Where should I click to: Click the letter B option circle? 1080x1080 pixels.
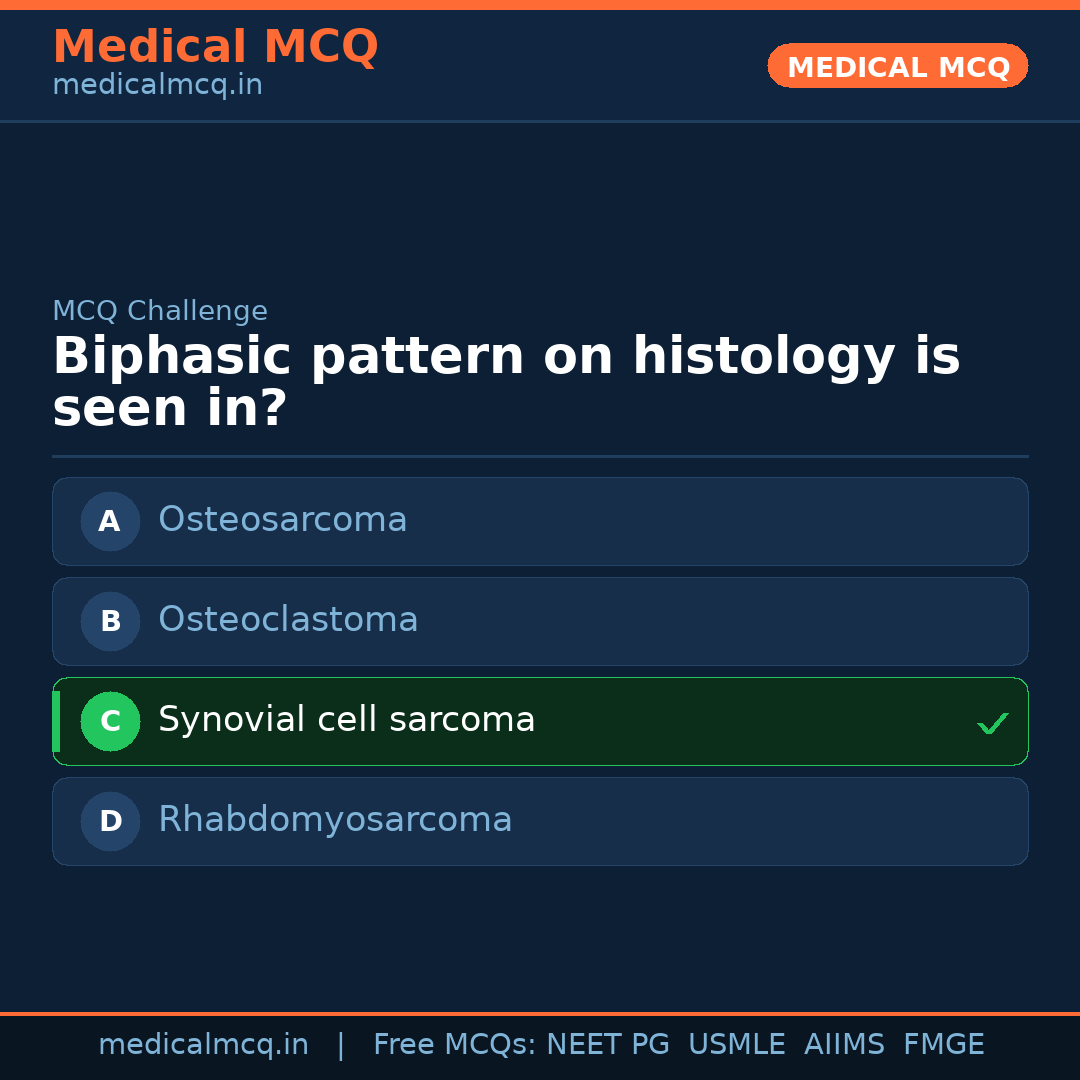[x=110, y=621]
